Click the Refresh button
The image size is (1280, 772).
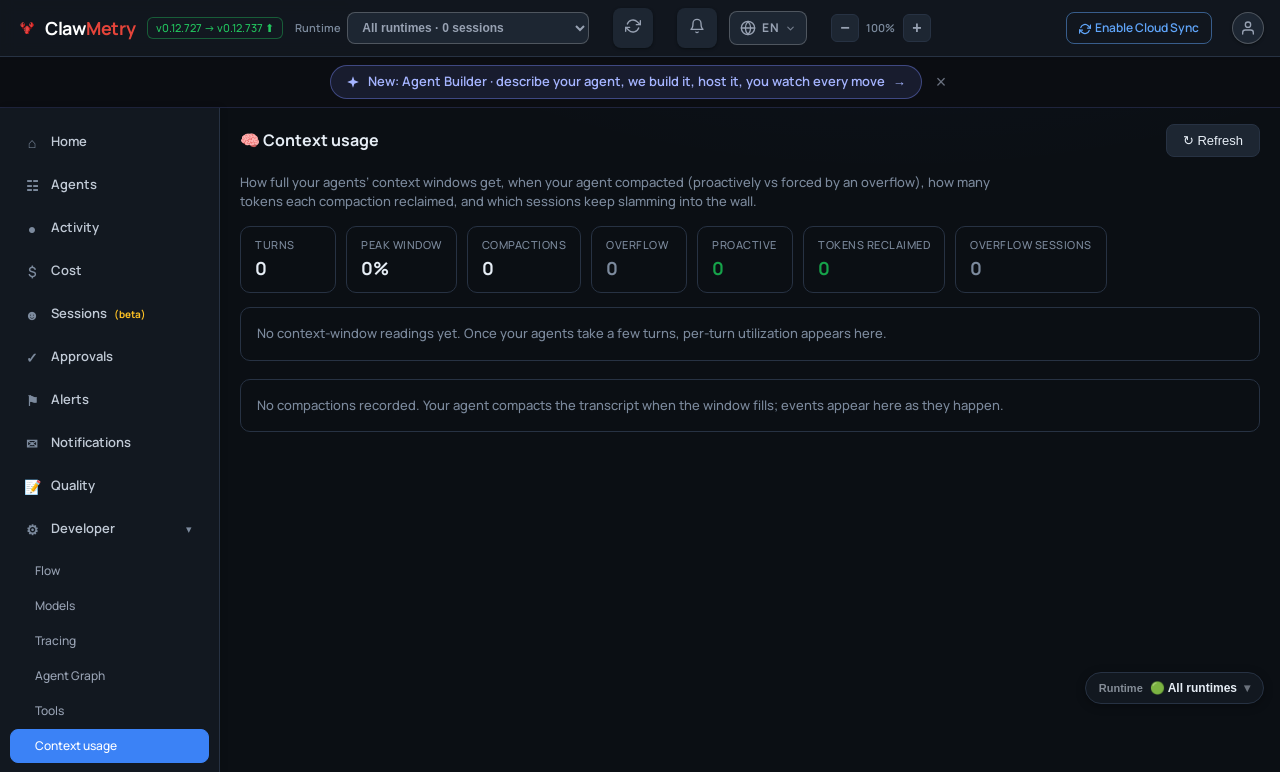tap(1213, 140)
